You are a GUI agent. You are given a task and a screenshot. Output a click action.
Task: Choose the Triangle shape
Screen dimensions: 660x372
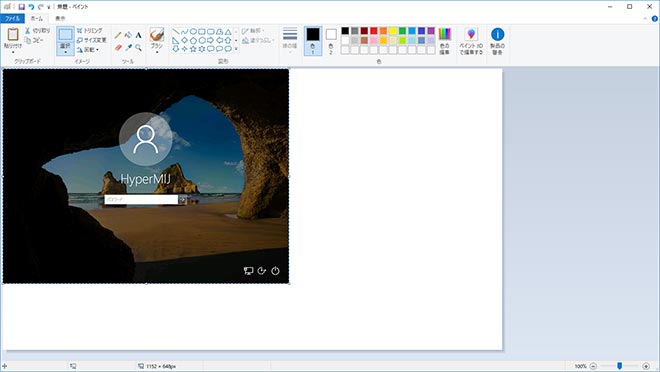click(228, 32)
